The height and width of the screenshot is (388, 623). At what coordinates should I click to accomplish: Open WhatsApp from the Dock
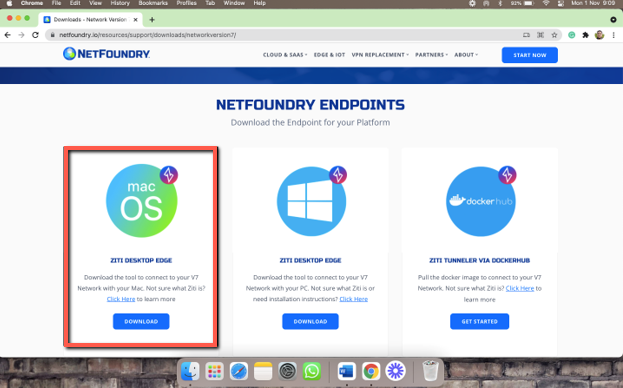tap(312, 372)
